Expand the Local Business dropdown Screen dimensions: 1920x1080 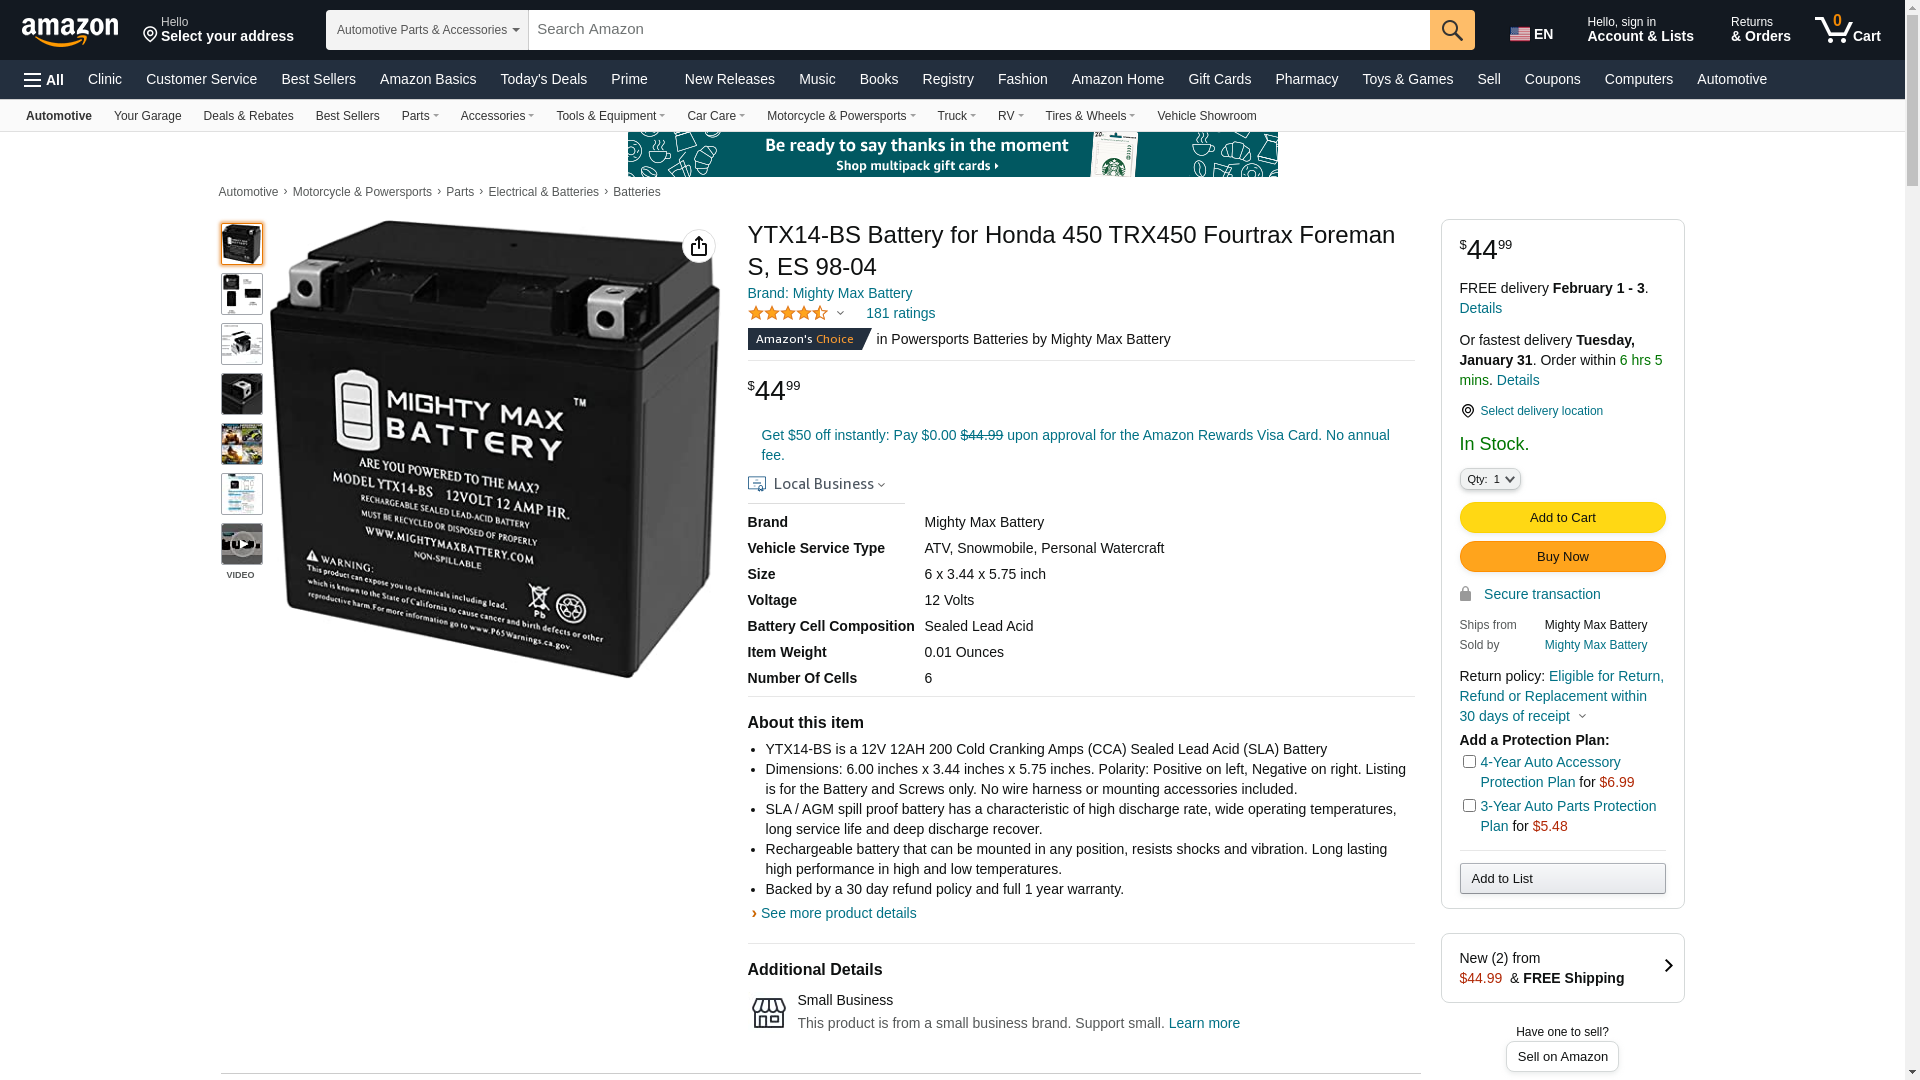pos(816,484)
